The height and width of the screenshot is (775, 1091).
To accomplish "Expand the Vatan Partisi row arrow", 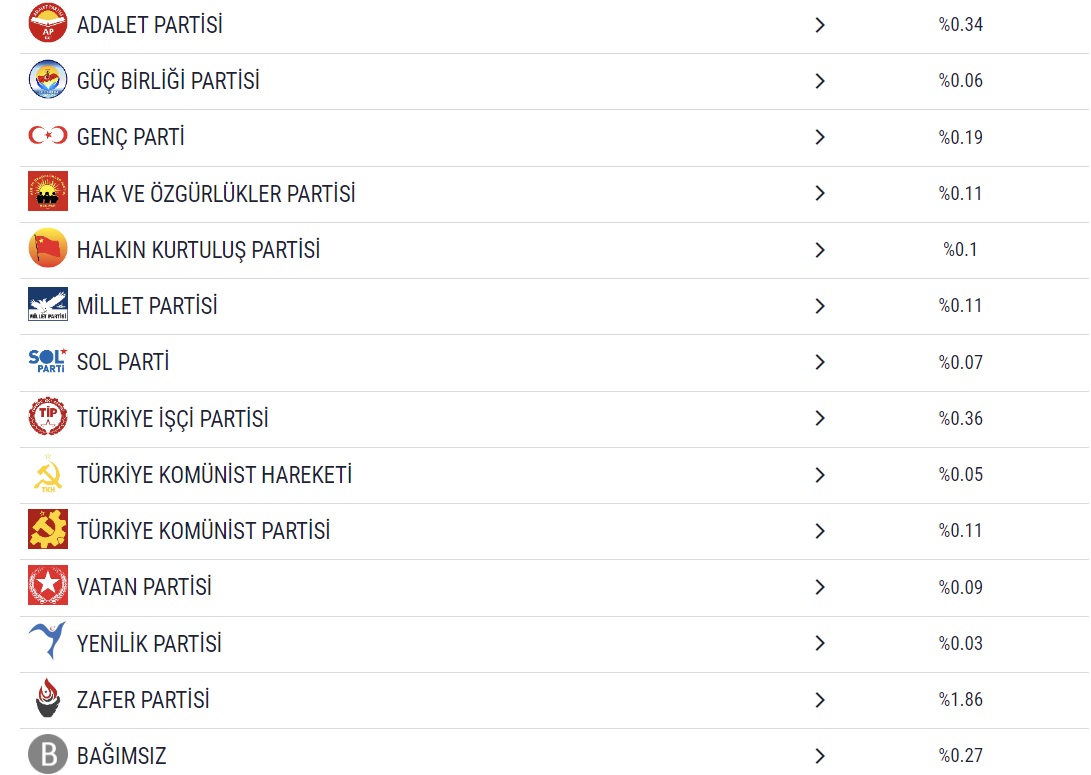I will tap(820, 587).
